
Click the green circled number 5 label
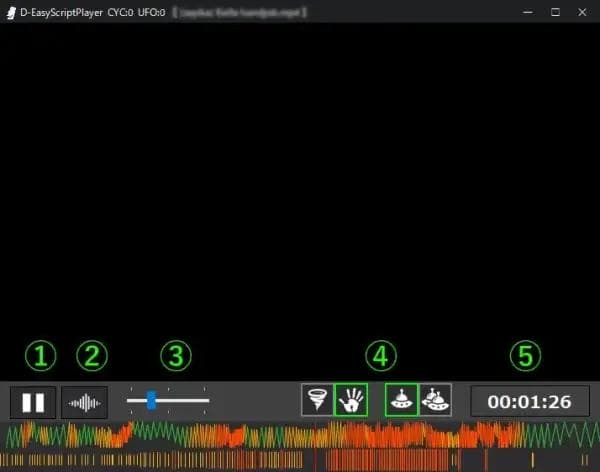click(x=525, y=354)
